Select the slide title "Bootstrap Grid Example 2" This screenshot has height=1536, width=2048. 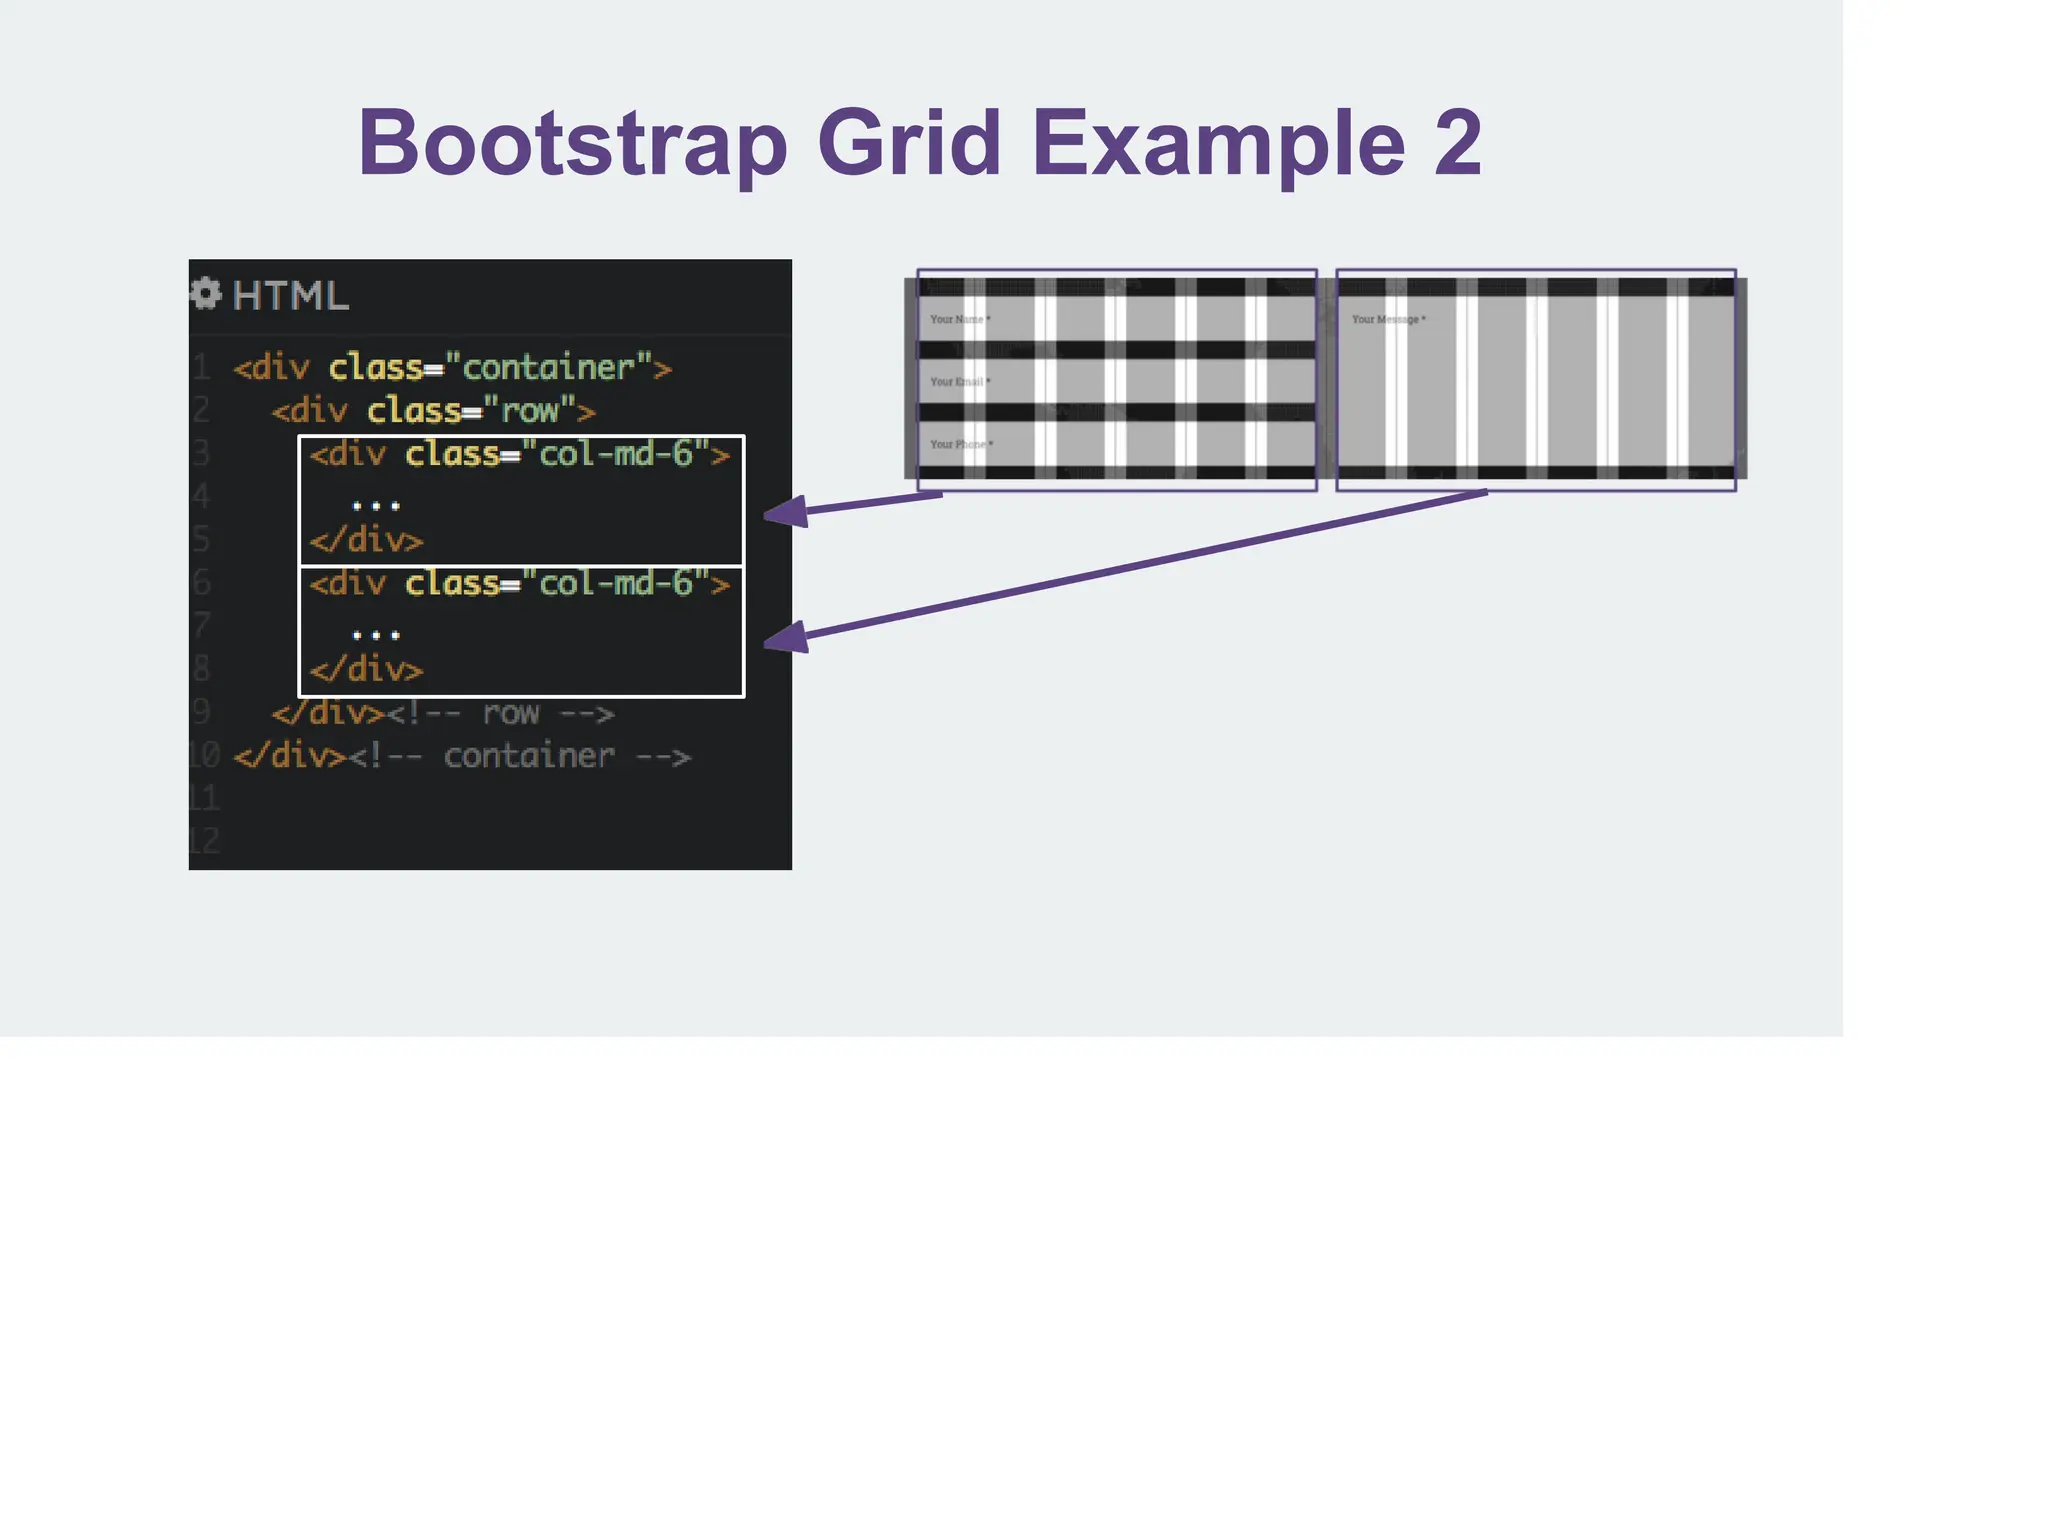(920, 143)
